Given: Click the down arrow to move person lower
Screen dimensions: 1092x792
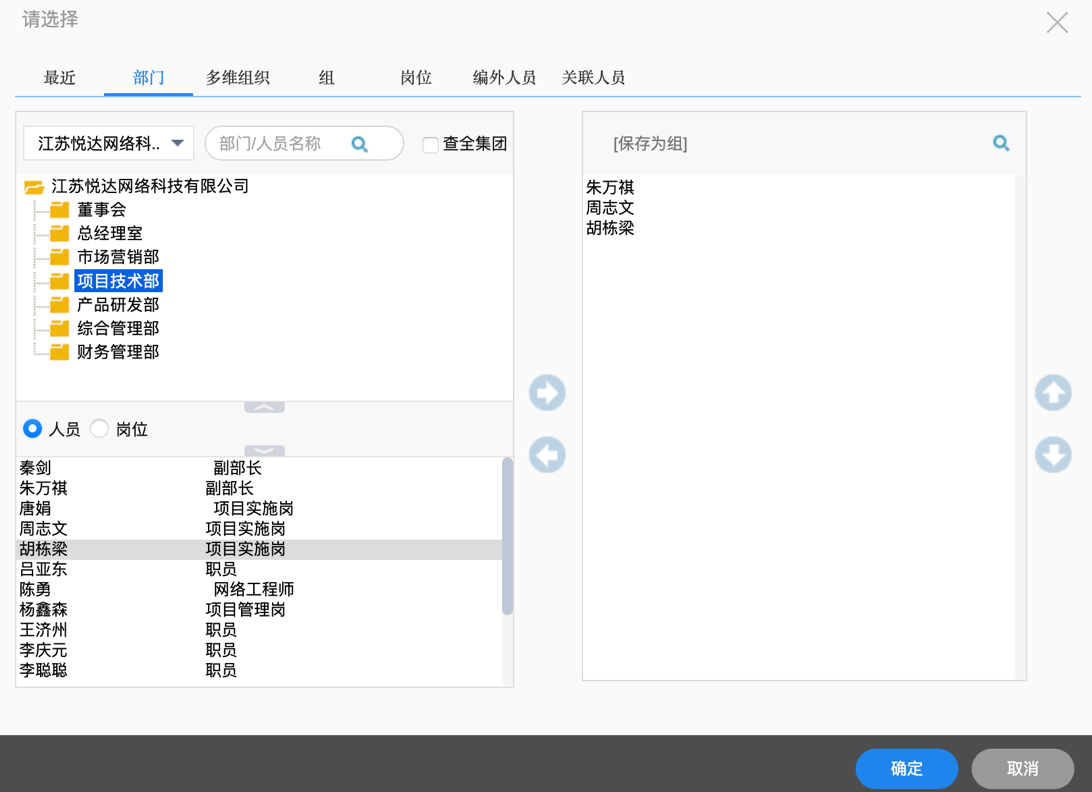Looking at the screenshot, I should pyautogui.click(x=1053, y=456).
